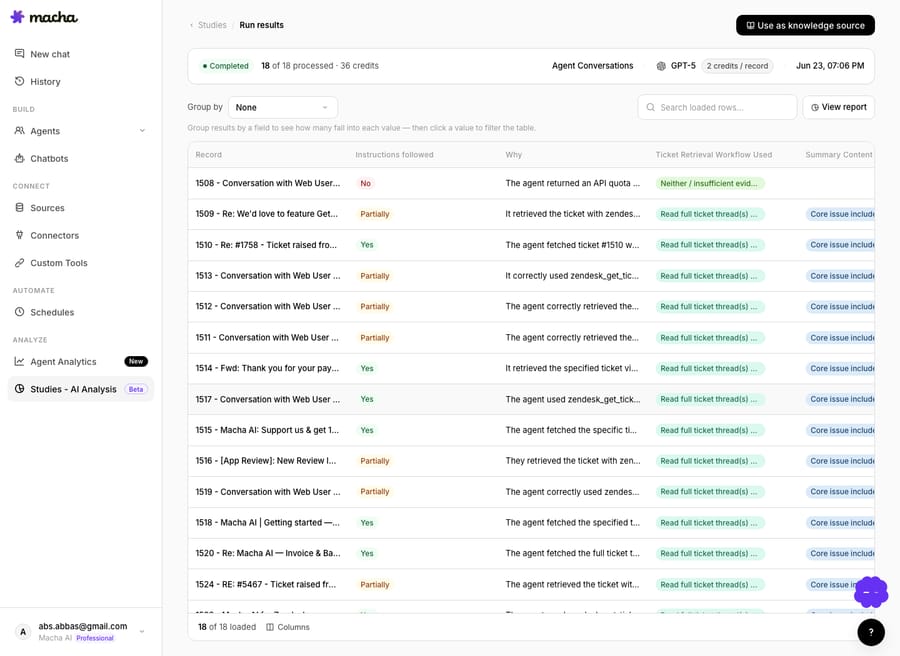Click the Record column header
The height and width of the screenshot is (656, 900).
pyautogui.click(x=208, y=155)
